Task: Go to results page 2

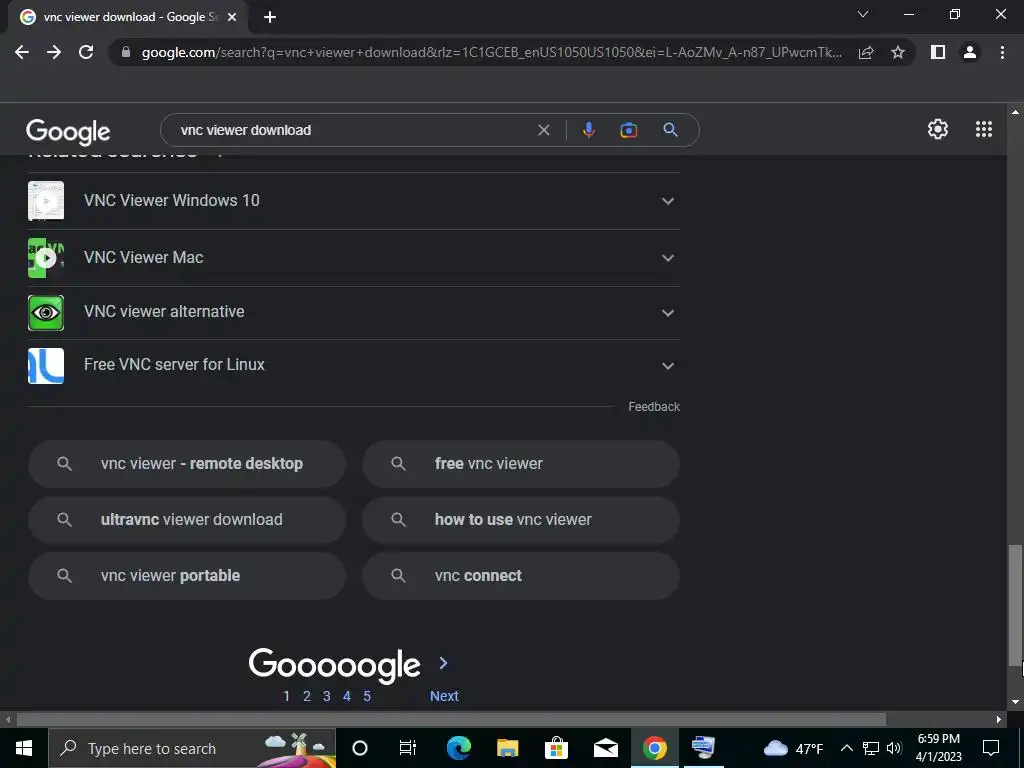Action: click(x=307, y=696)
